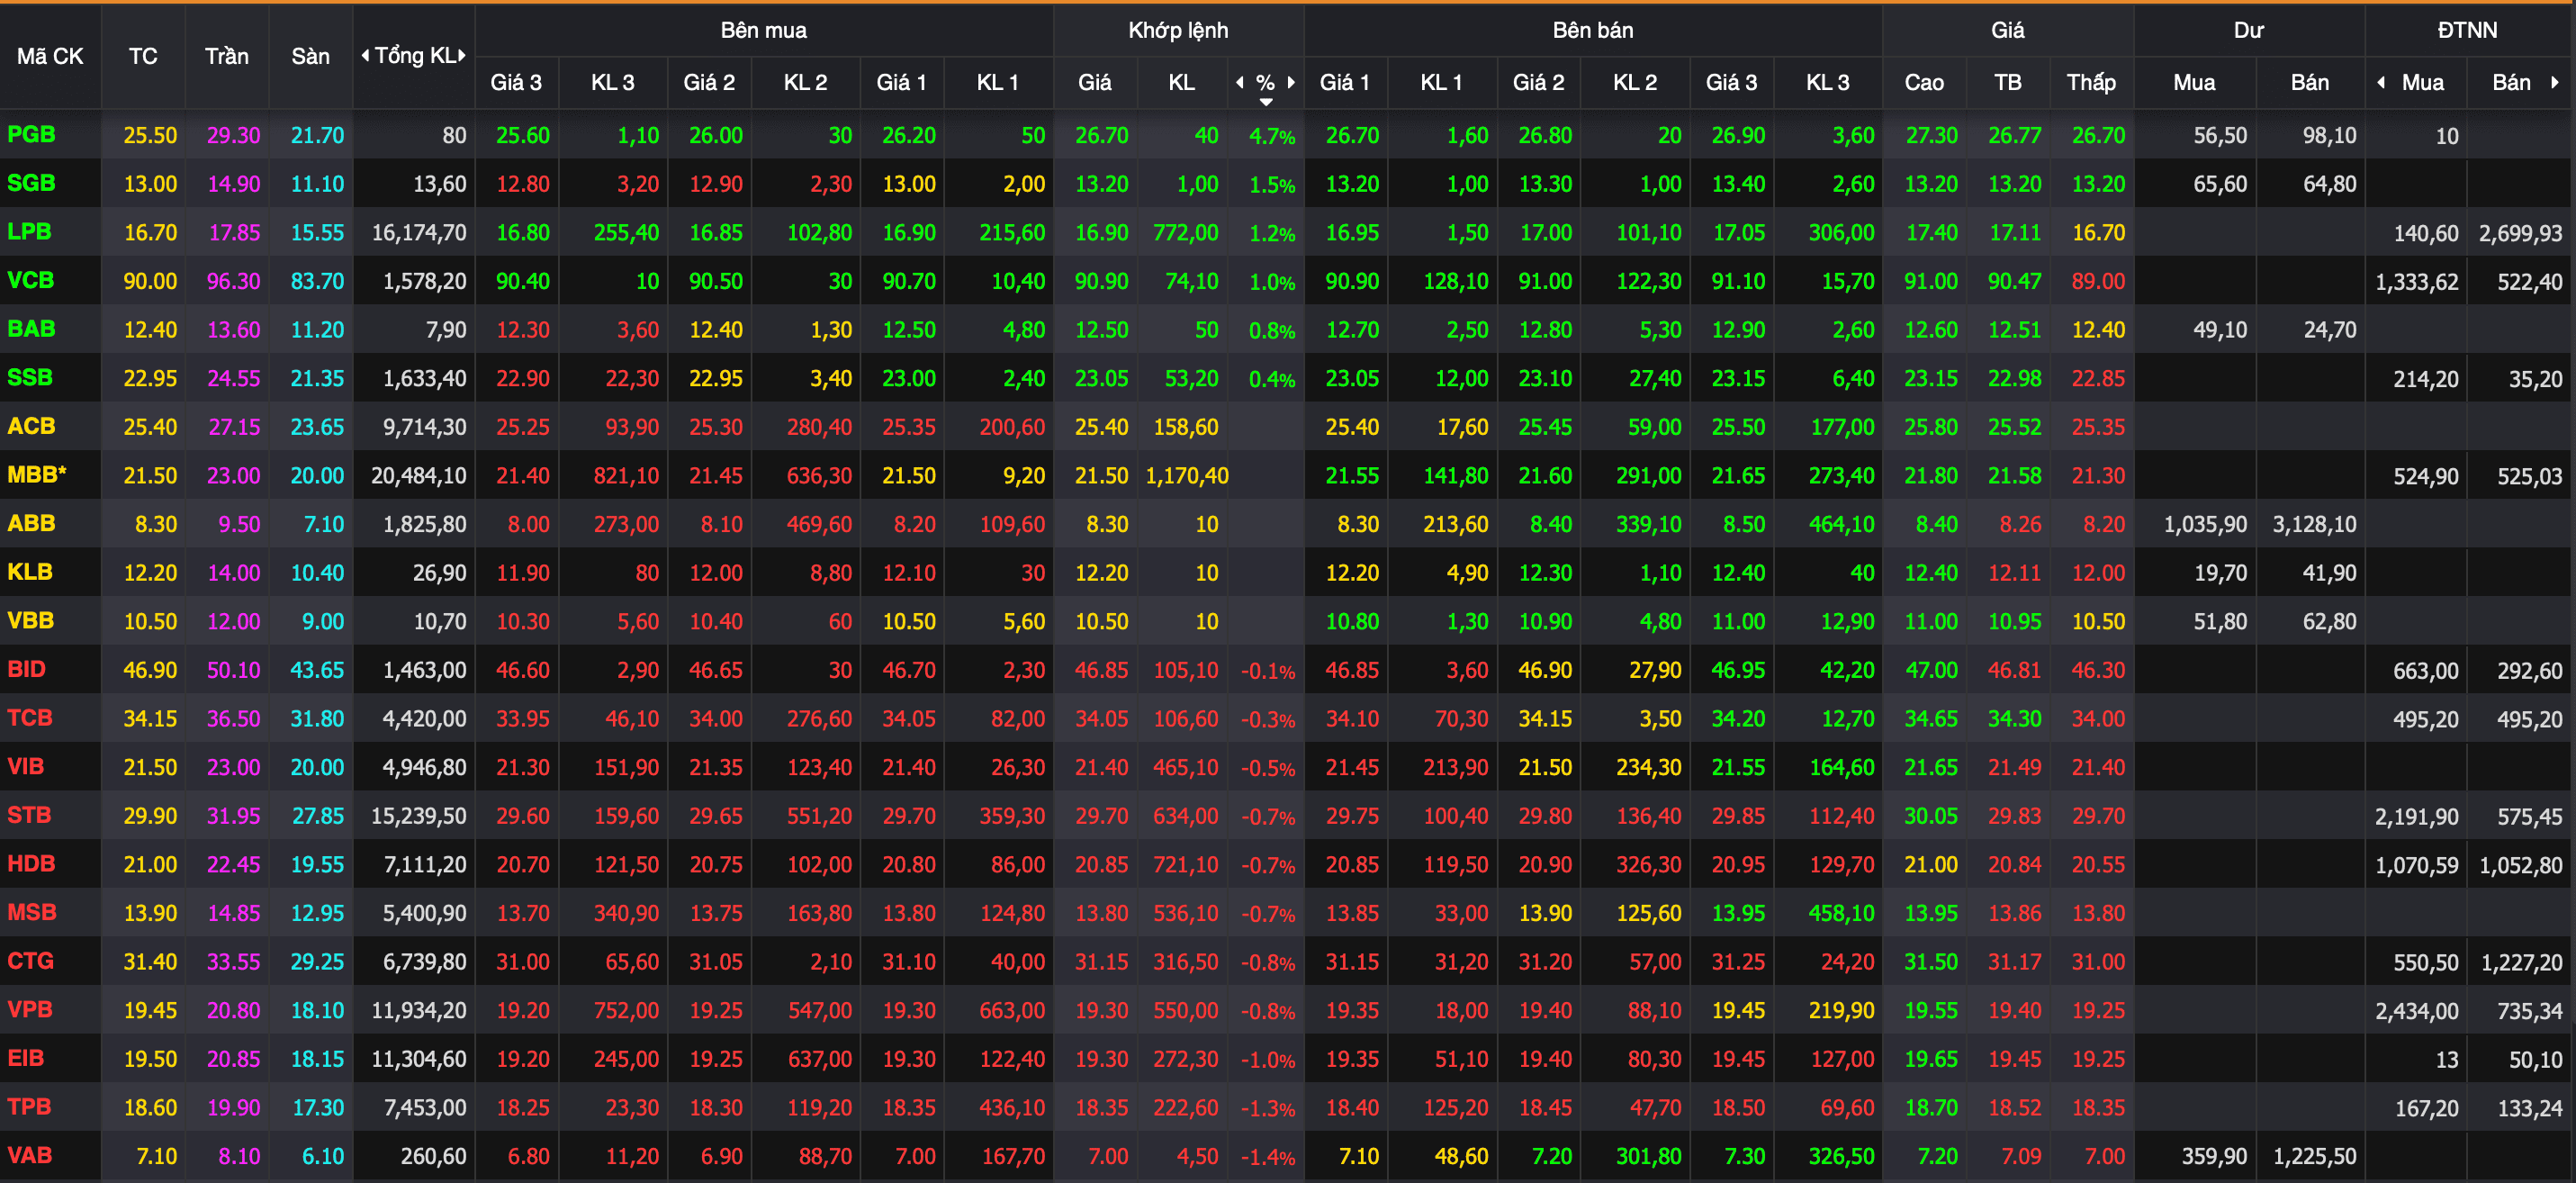
Task: Click VCB ceiling price 96.30
Action: pyautogui.click(x=233, y=282)
